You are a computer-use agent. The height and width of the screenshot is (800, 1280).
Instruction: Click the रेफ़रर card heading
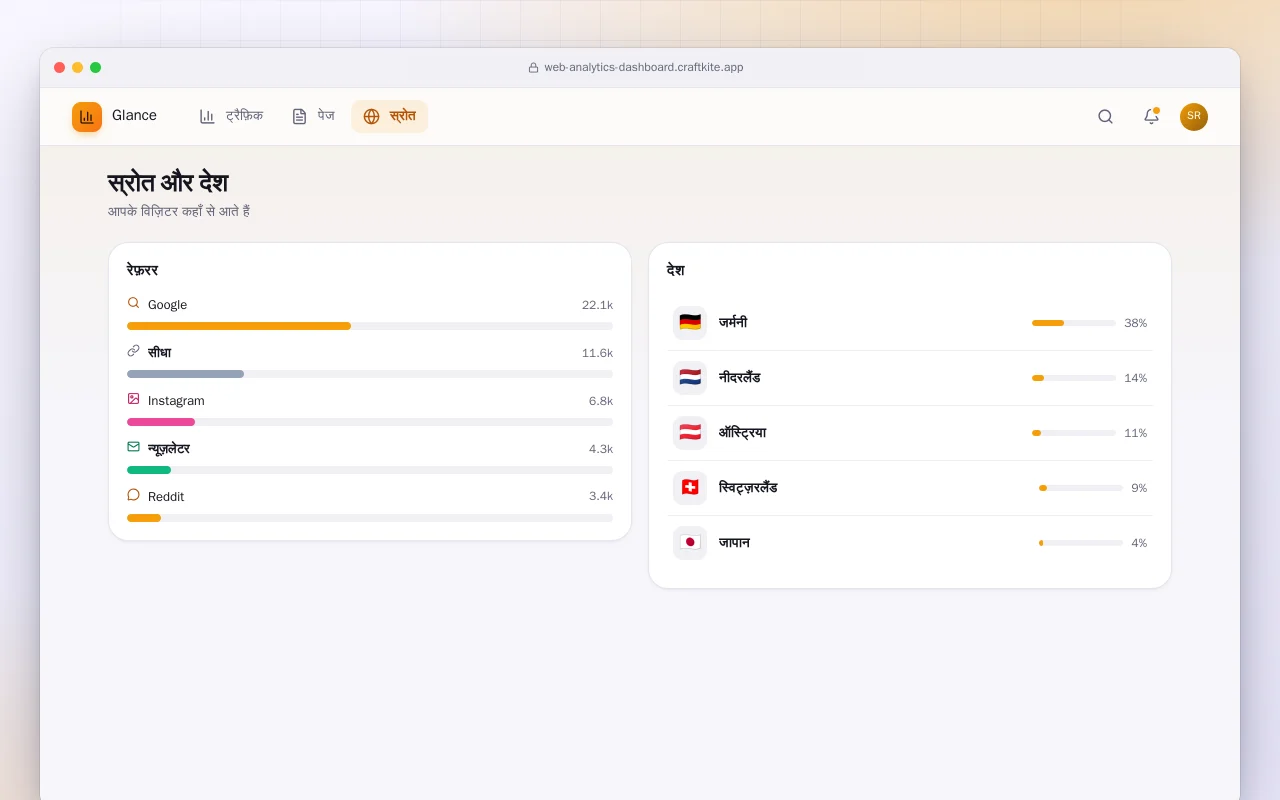pyautogui.click(x=142, y=270)
